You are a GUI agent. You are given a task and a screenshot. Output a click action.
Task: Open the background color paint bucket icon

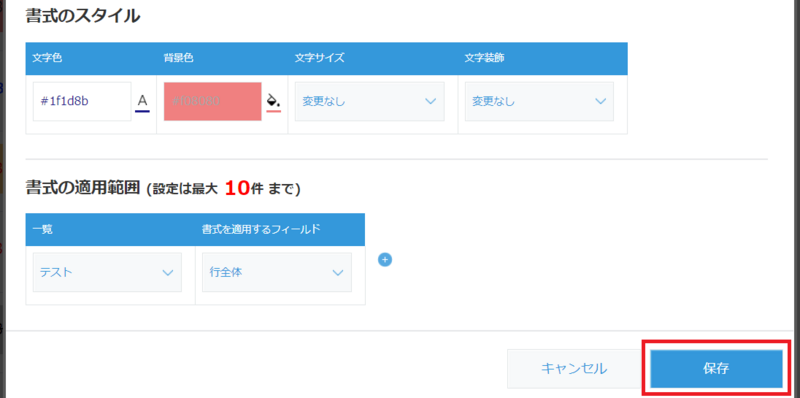pos(274,102)
